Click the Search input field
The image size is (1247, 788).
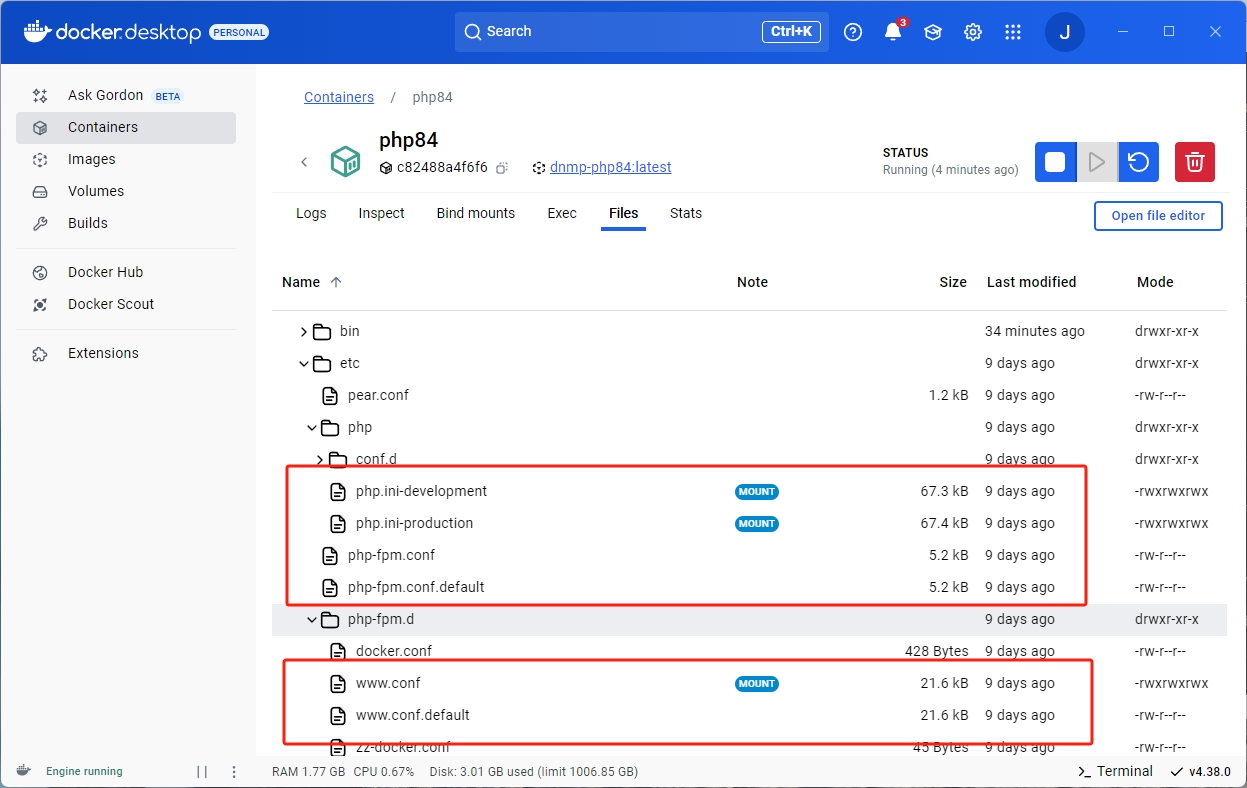(641, 32)
